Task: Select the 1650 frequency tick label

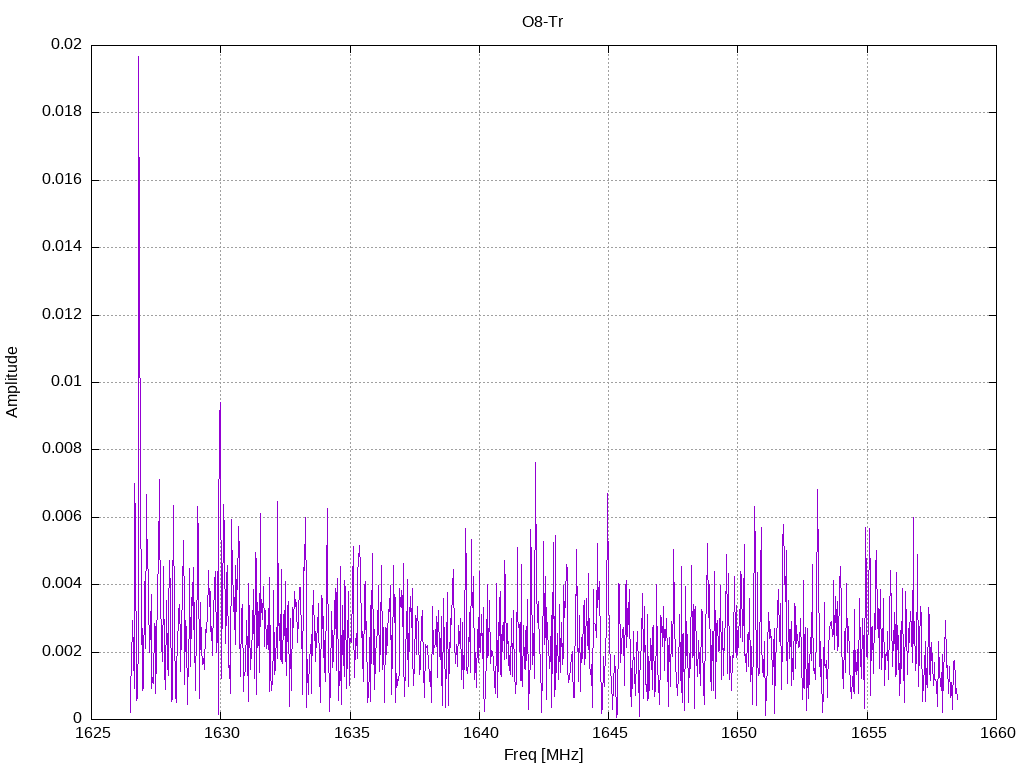Action: point(737,734)
